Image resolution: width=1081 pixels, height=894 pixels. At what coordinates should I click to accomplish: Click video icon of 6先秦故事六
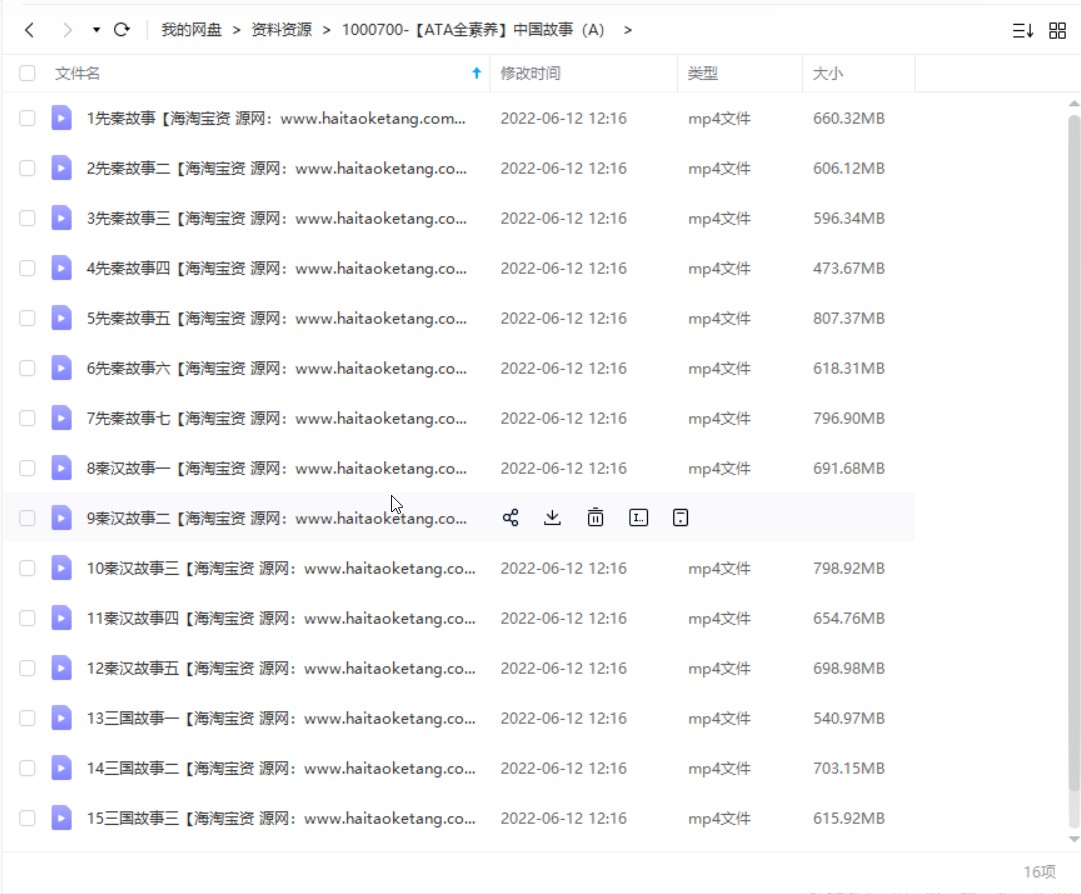coord(61,368)
